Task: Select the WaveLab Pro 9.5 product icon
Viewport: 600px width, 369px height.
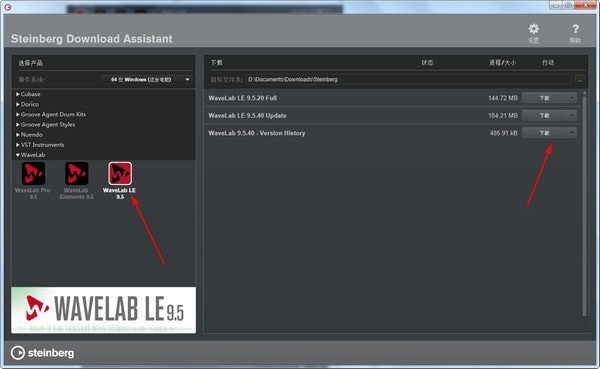Action: 33,173
